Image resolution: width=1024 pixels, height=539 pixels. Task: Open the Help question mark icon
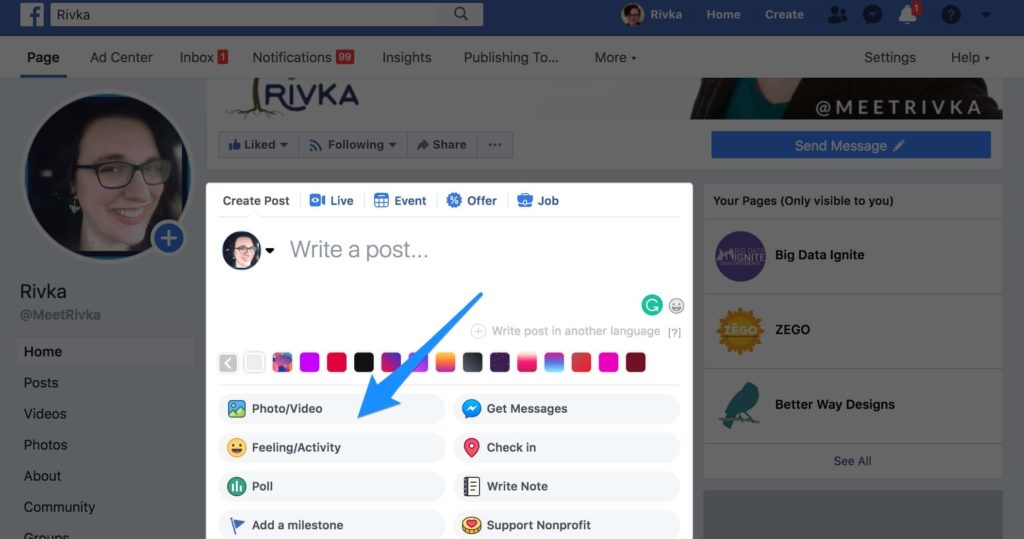[951, 15]
